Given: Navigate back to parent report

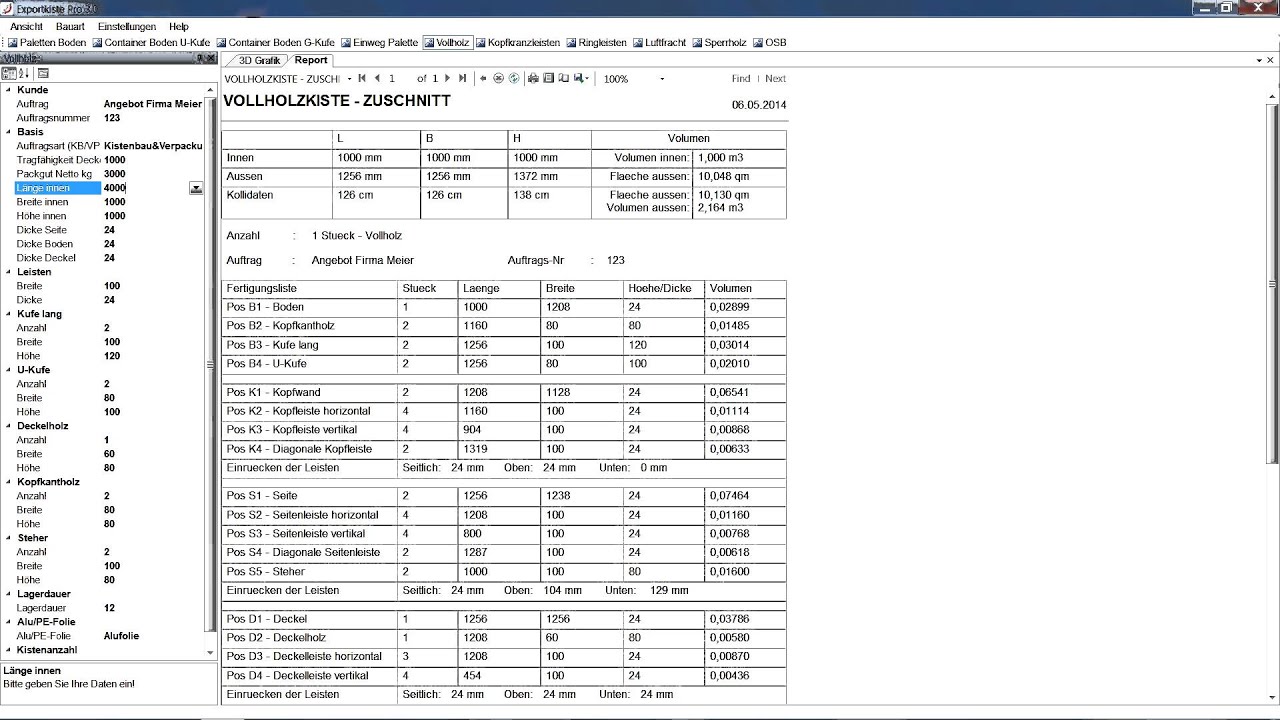Looking at the screenshot, I should 484,78.
